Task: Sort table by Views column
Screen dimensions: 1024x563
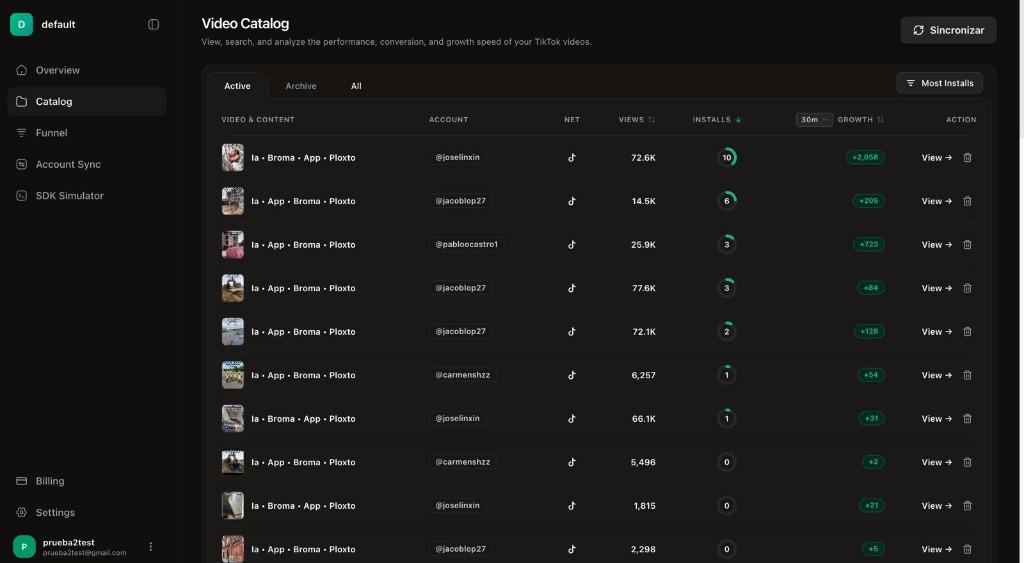Action: pos(637,120)
